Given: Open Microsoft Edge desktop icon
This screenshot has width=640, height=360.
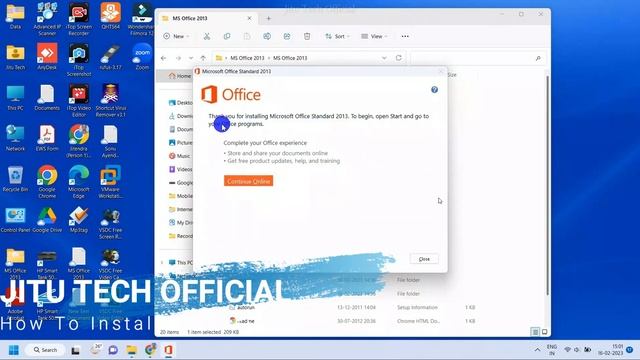Looking at the screenshot, I should 79,182.
